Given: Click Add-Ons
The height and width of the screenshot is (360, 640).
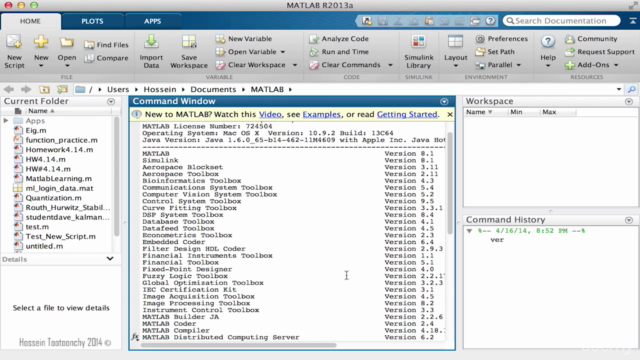Looking at the screenshot, I should point(587,65).
